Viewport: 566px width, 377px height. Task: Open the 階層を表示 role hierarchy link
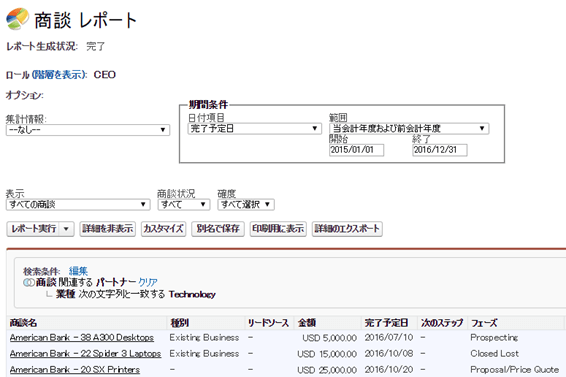59,75
